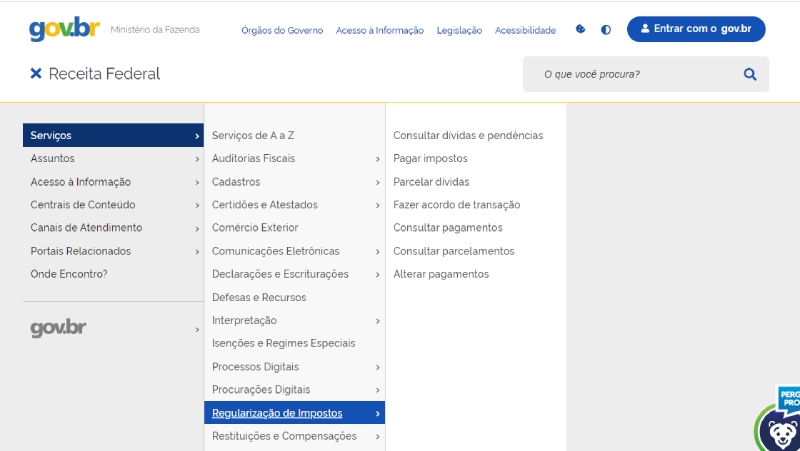800x451 pixels.
Task: Open 'Consultar pagamentos' link
Action: 448,228
